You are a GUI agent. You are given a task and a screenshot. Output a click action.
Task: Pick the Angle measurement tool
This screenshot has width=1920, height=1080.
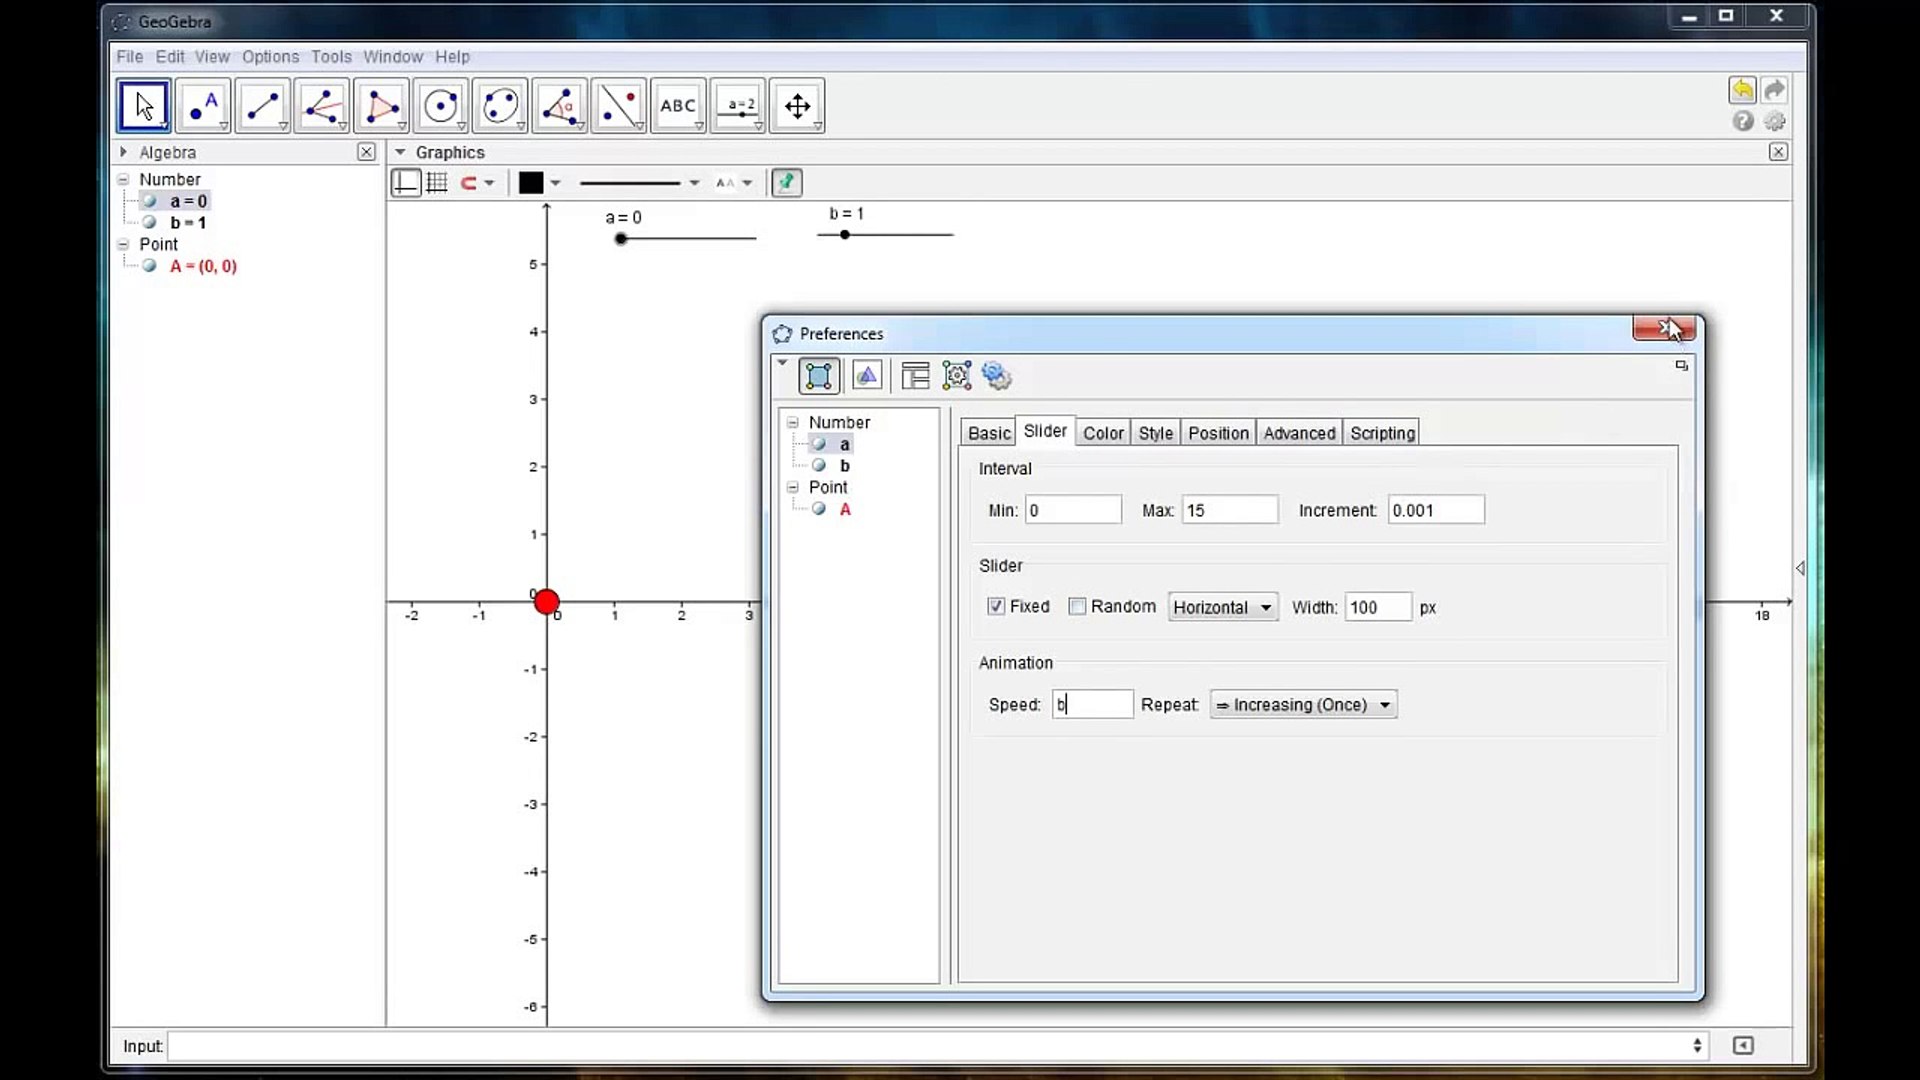click(x=559, y=106)
